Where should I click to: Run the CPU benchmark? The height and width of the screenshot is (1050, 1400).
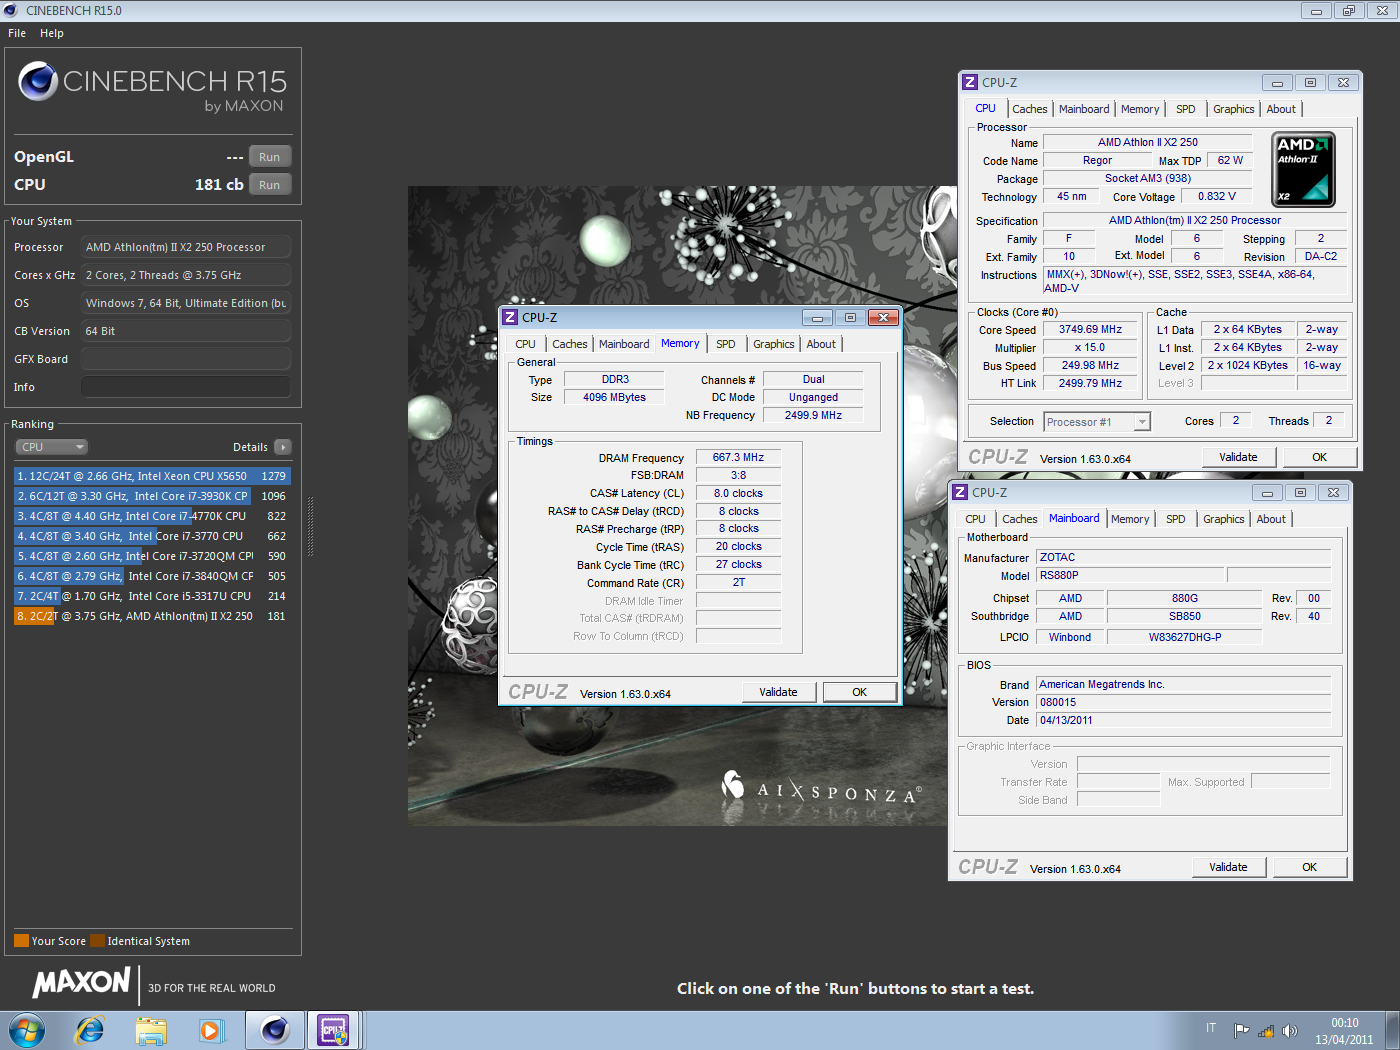click(x=270, y=185)
